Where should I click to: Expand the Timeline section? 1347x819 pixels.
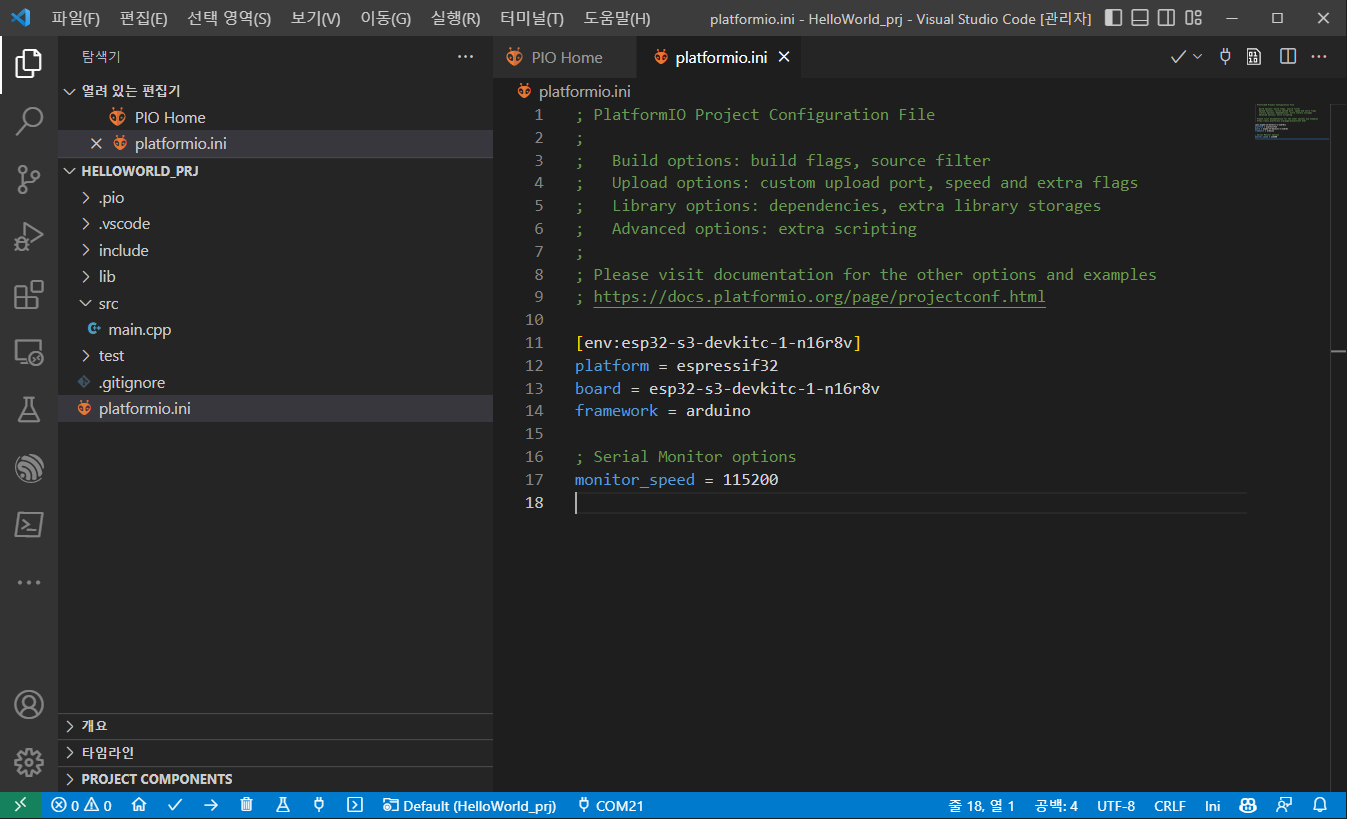coord(275,752)
